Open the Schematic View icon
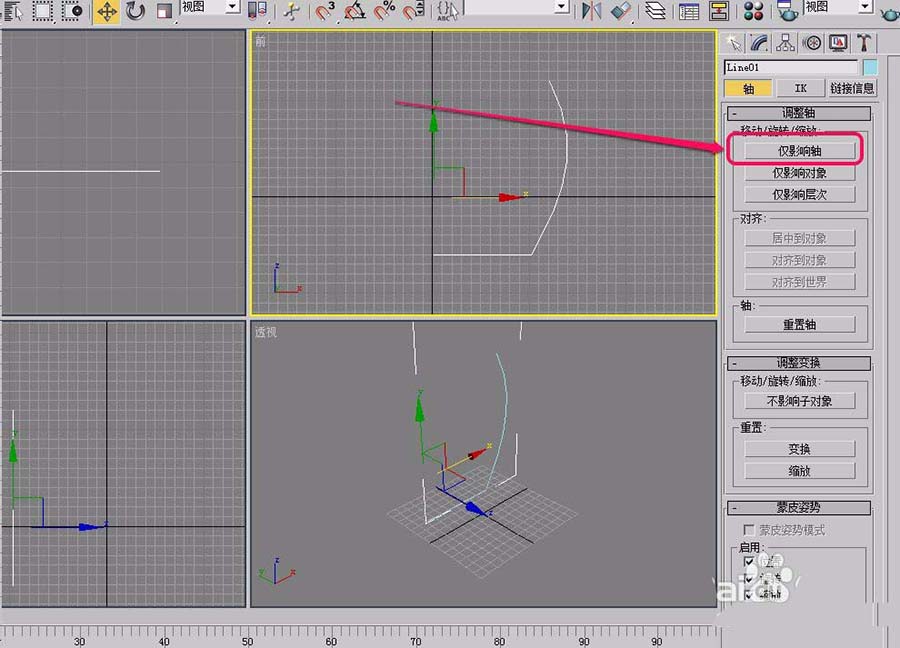Viewport: 900px width, 648px height. (x=719, y=10)
